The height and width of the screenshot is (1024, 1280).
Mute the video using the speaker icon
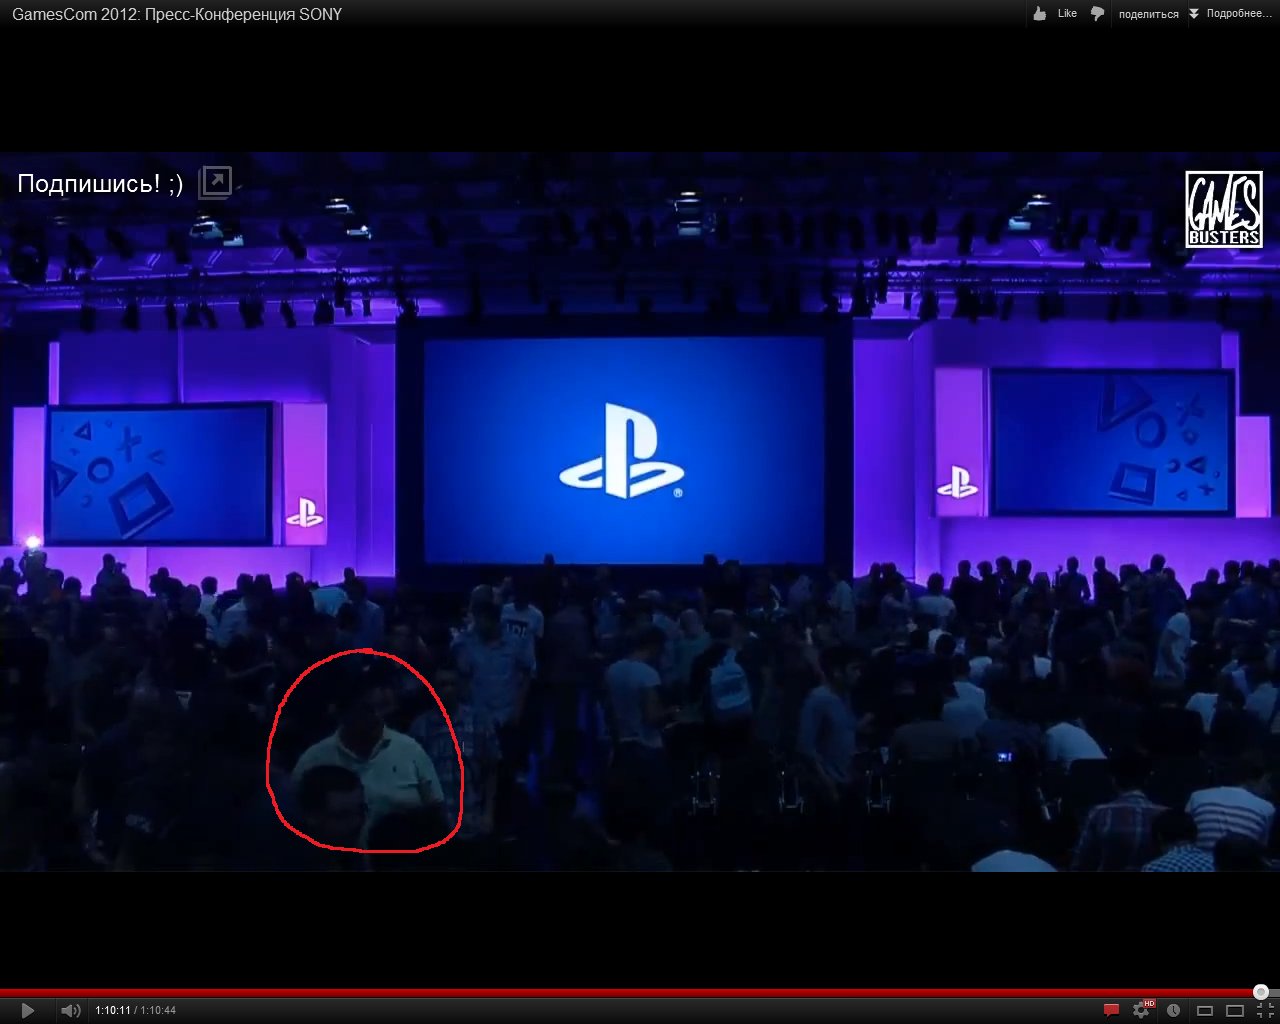70,1010
